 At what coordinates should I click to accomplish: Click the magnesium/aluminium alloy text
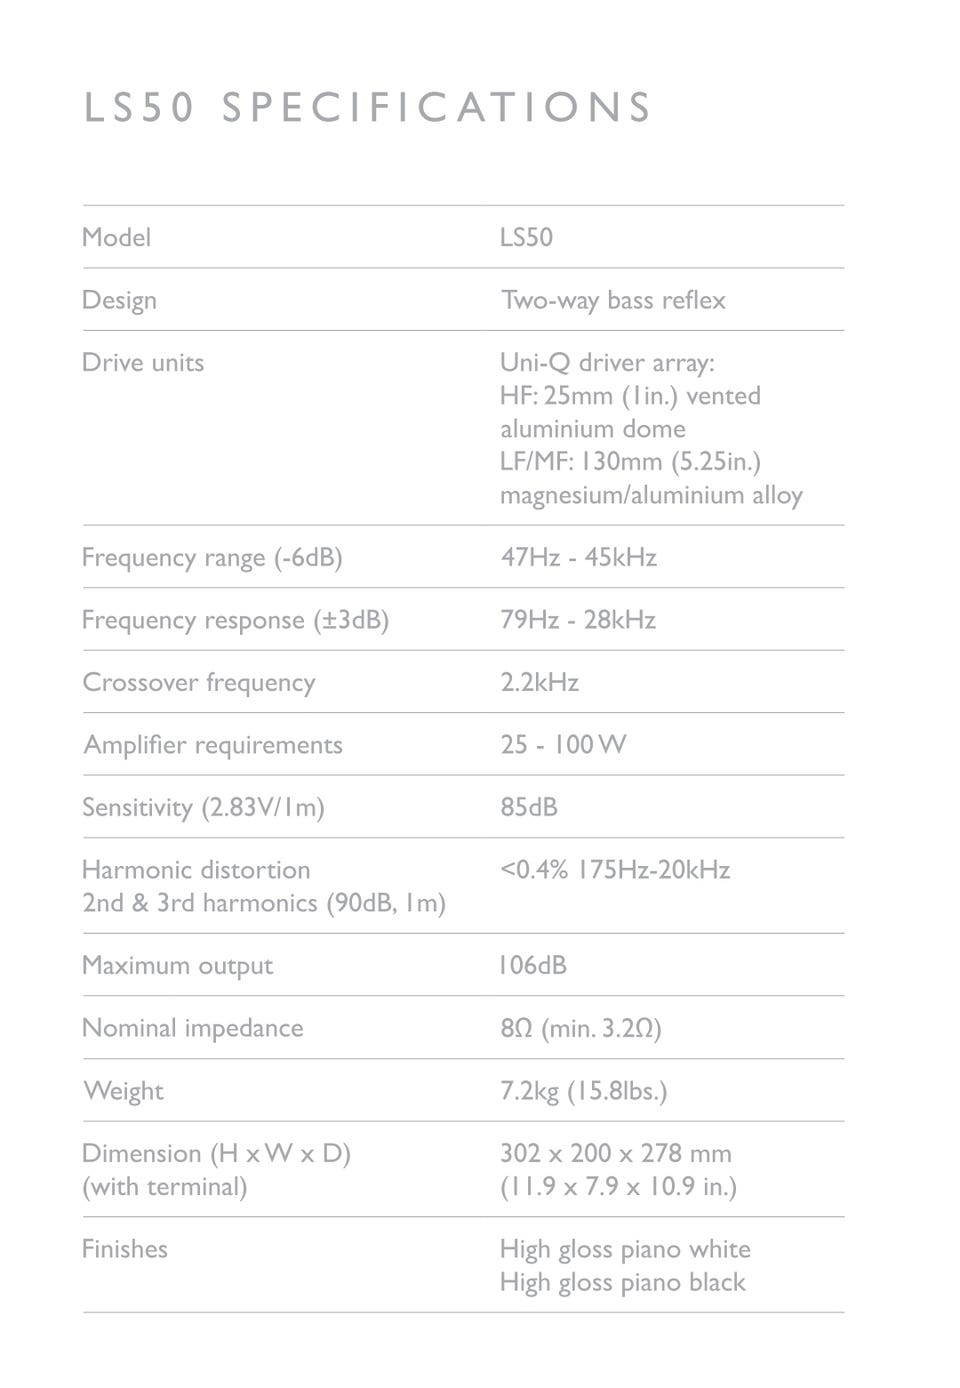pos(651,495)
